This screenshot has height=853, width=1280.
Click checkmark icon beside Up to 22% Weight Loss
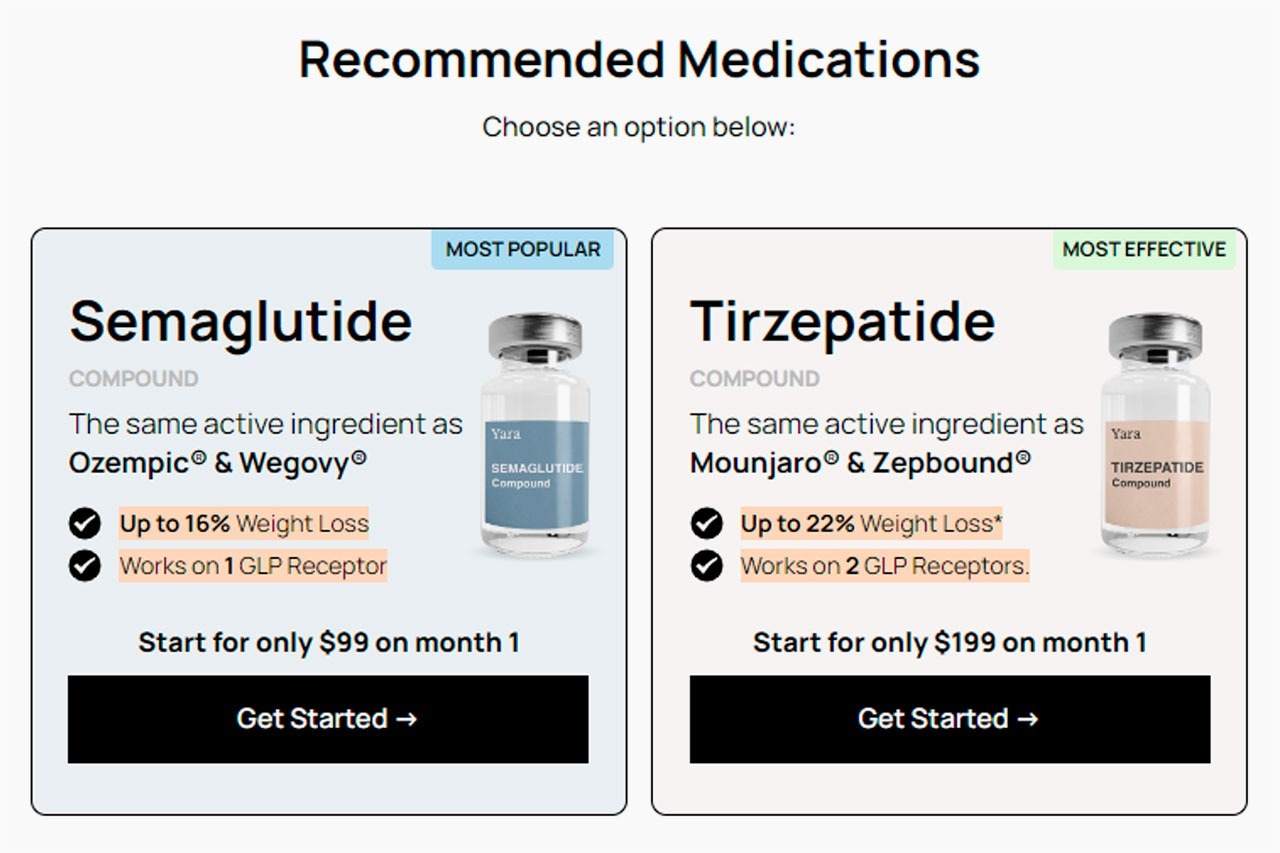click(707, 523)
